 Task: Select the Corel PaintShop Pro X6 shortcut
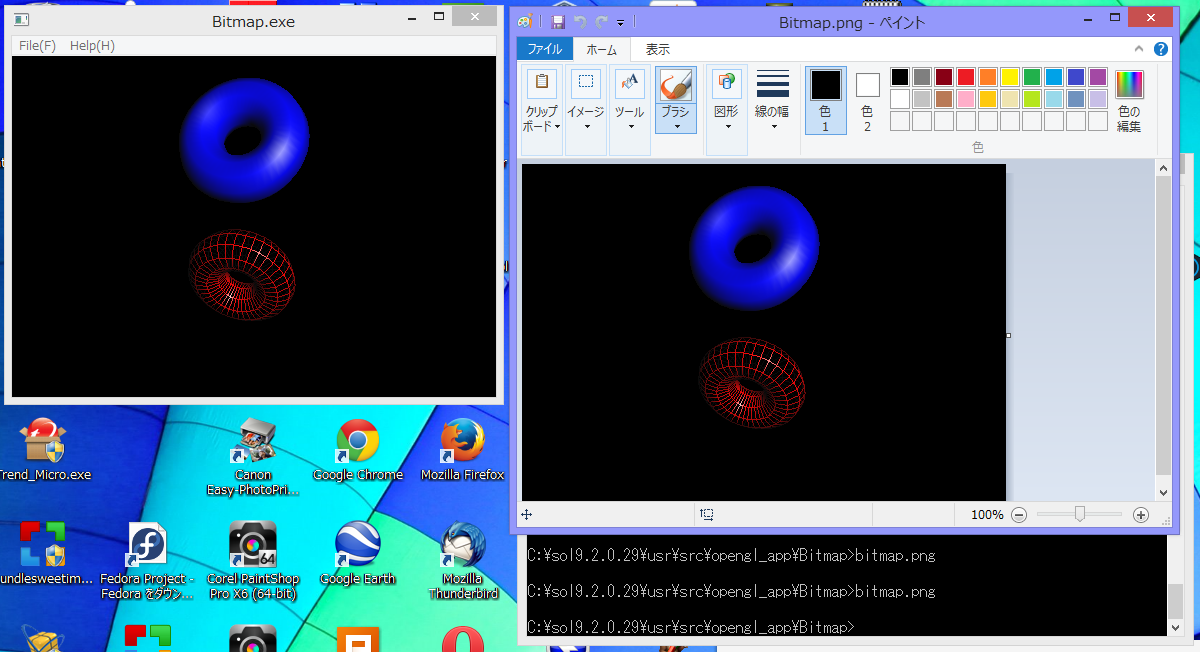[x=253, y=560]
